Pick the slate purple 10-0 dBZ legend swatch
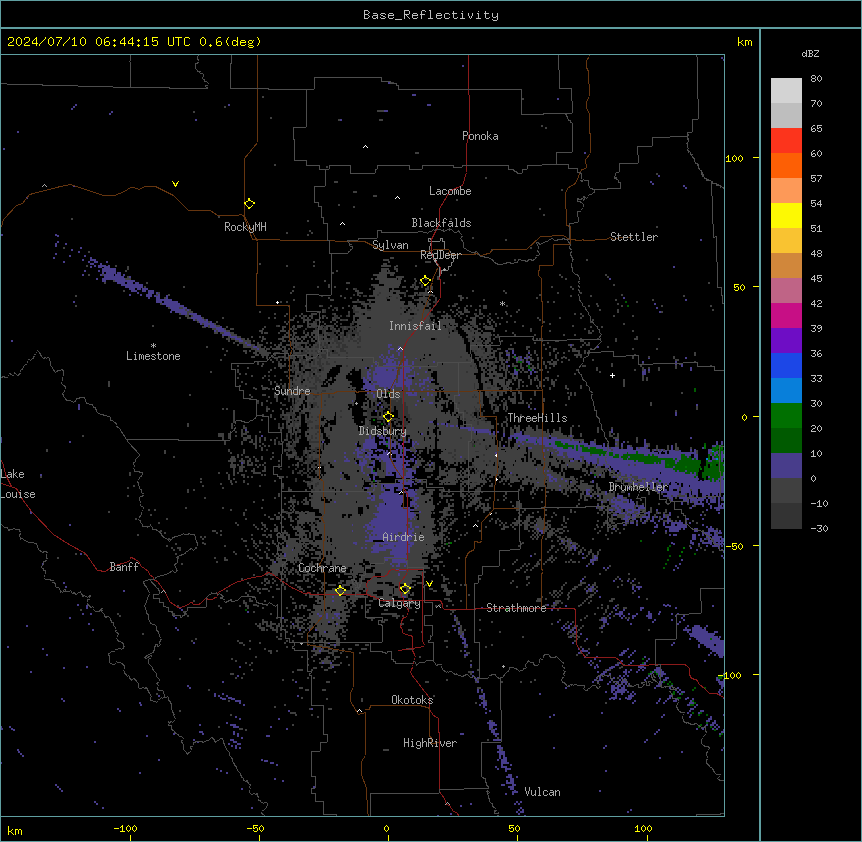This screenshot has height=842, width=862. pos(786,466)
